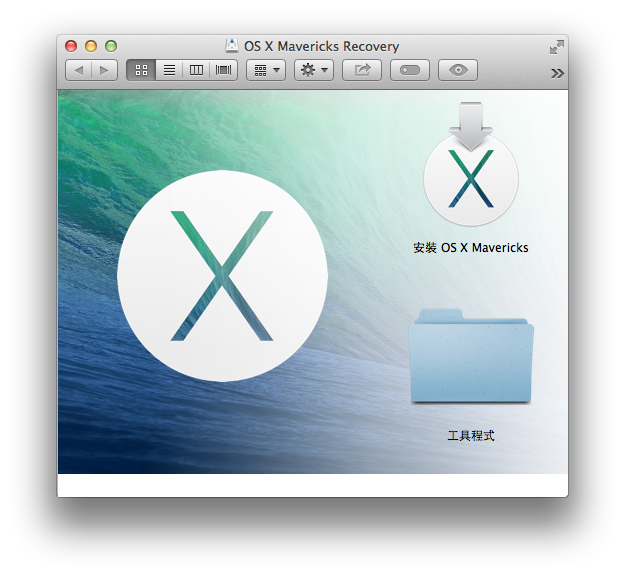
Task: Click the Edit Tags toolbar button
Action: [x=410, y=71]
